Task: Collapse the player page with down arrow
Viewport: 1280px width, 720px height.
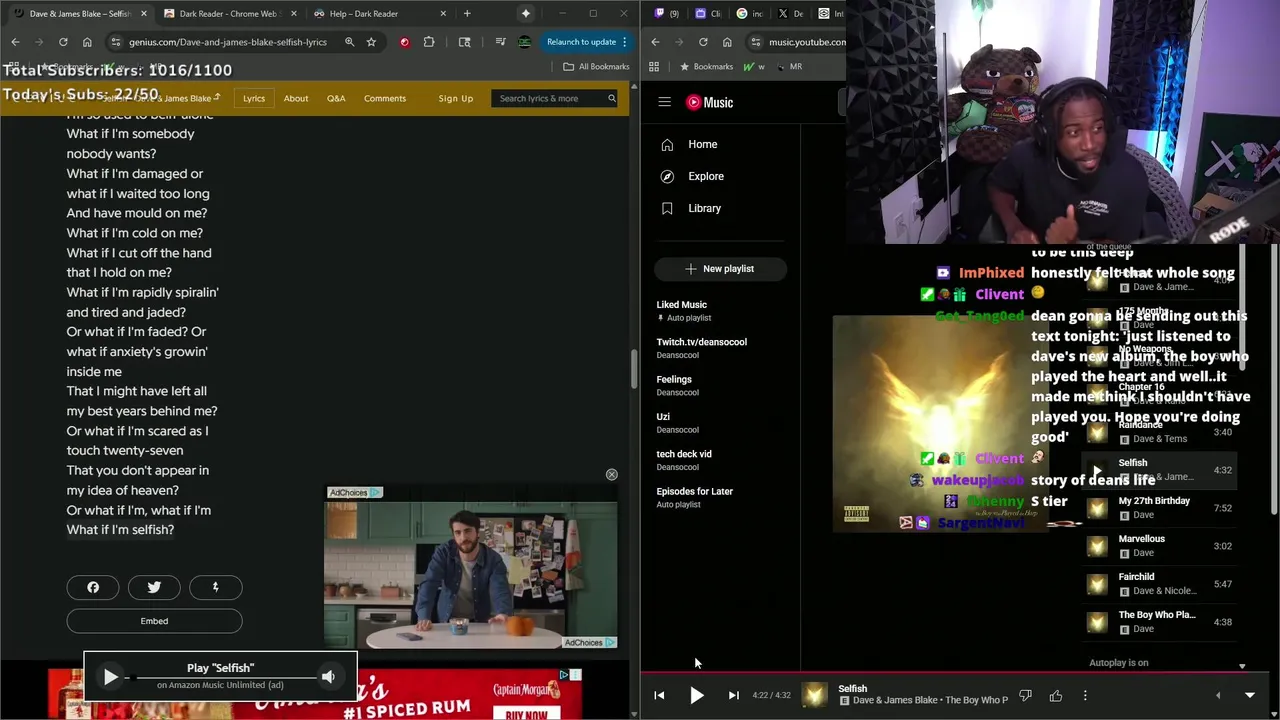Action: click(1249, 695)
